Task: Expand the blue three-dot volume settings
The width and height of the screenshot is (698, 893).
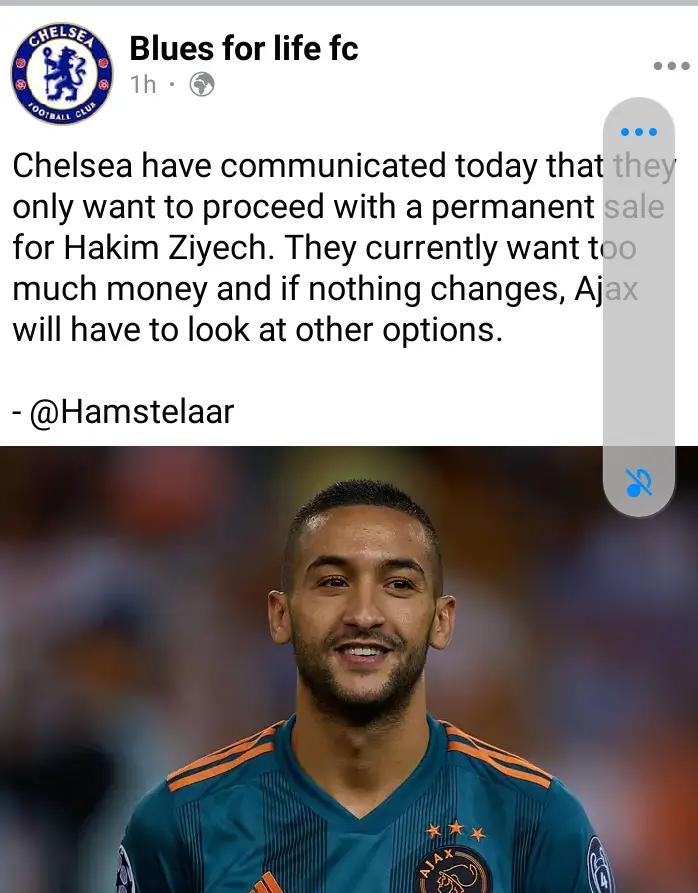Action: 639,132
